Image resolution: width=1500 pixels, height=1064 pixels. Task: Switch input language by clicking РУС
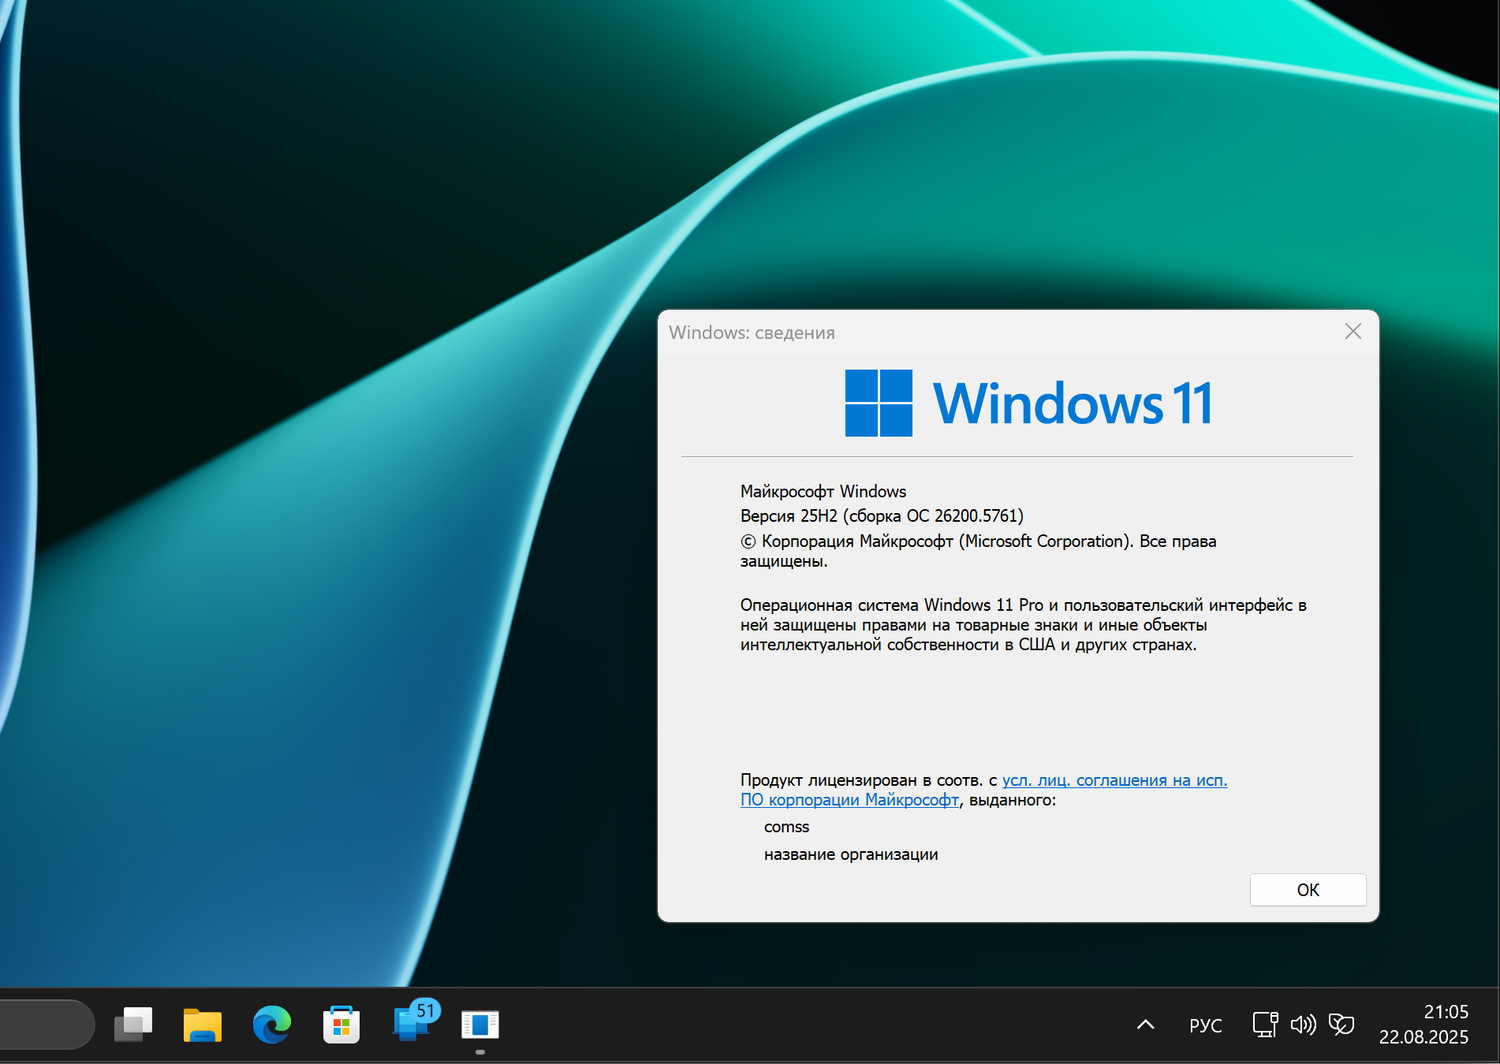(1205, 1024)
